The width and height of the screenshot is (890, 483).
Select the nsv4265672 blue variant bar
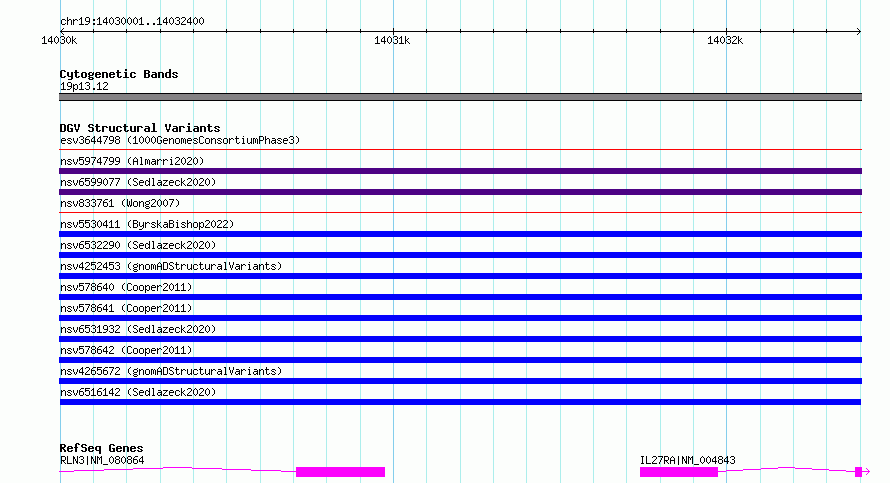[x=460, y=381]
